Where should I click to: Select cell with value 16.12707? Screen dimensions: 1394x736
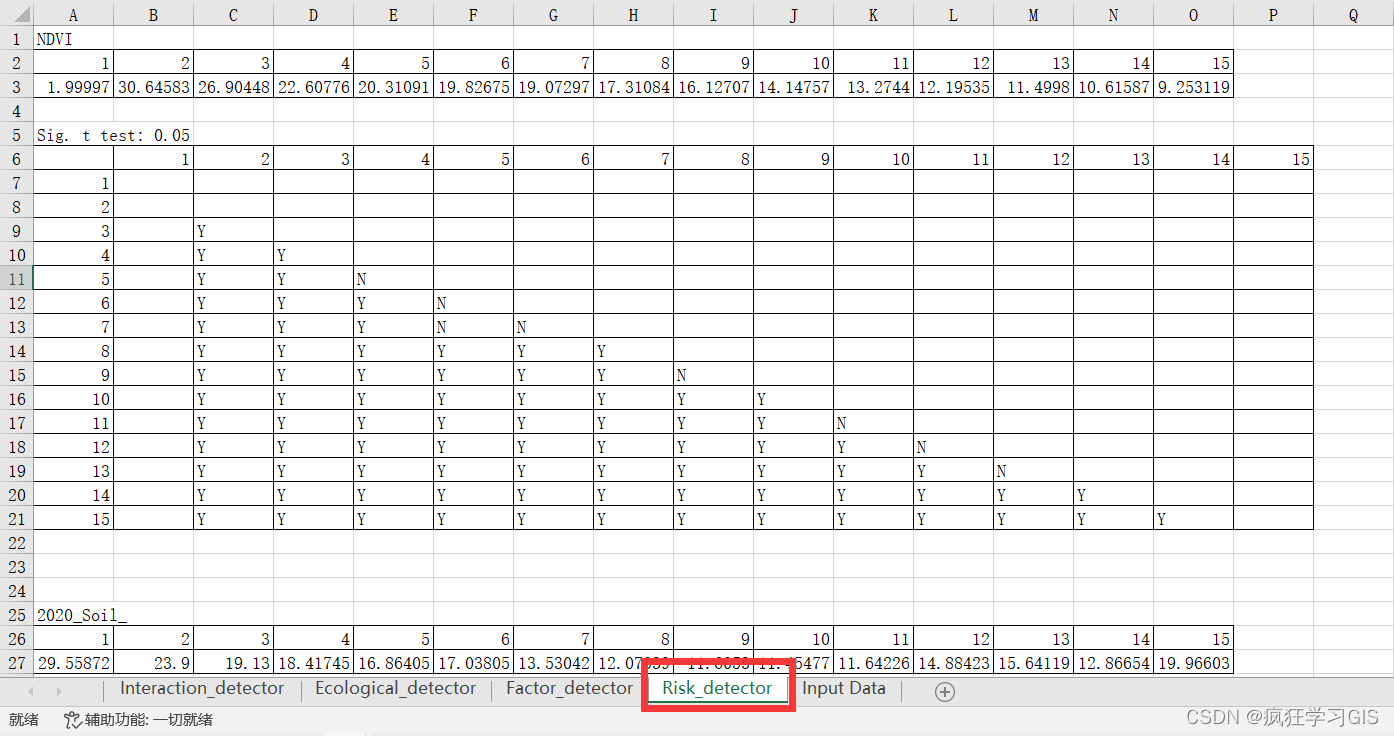point(714,87)
